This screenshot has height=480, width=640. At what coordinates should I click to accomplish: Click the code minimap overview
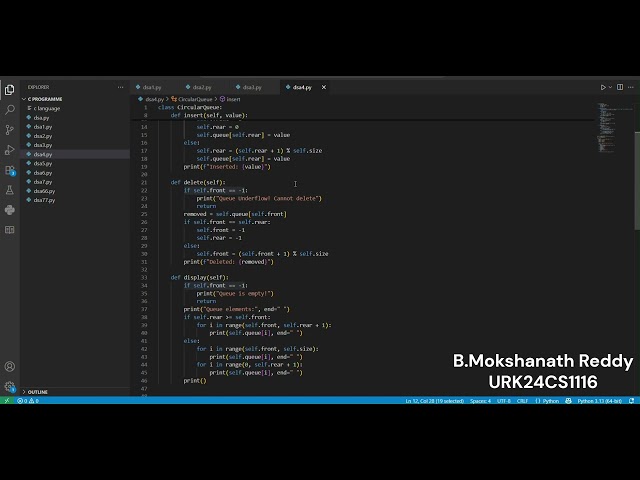608,118
